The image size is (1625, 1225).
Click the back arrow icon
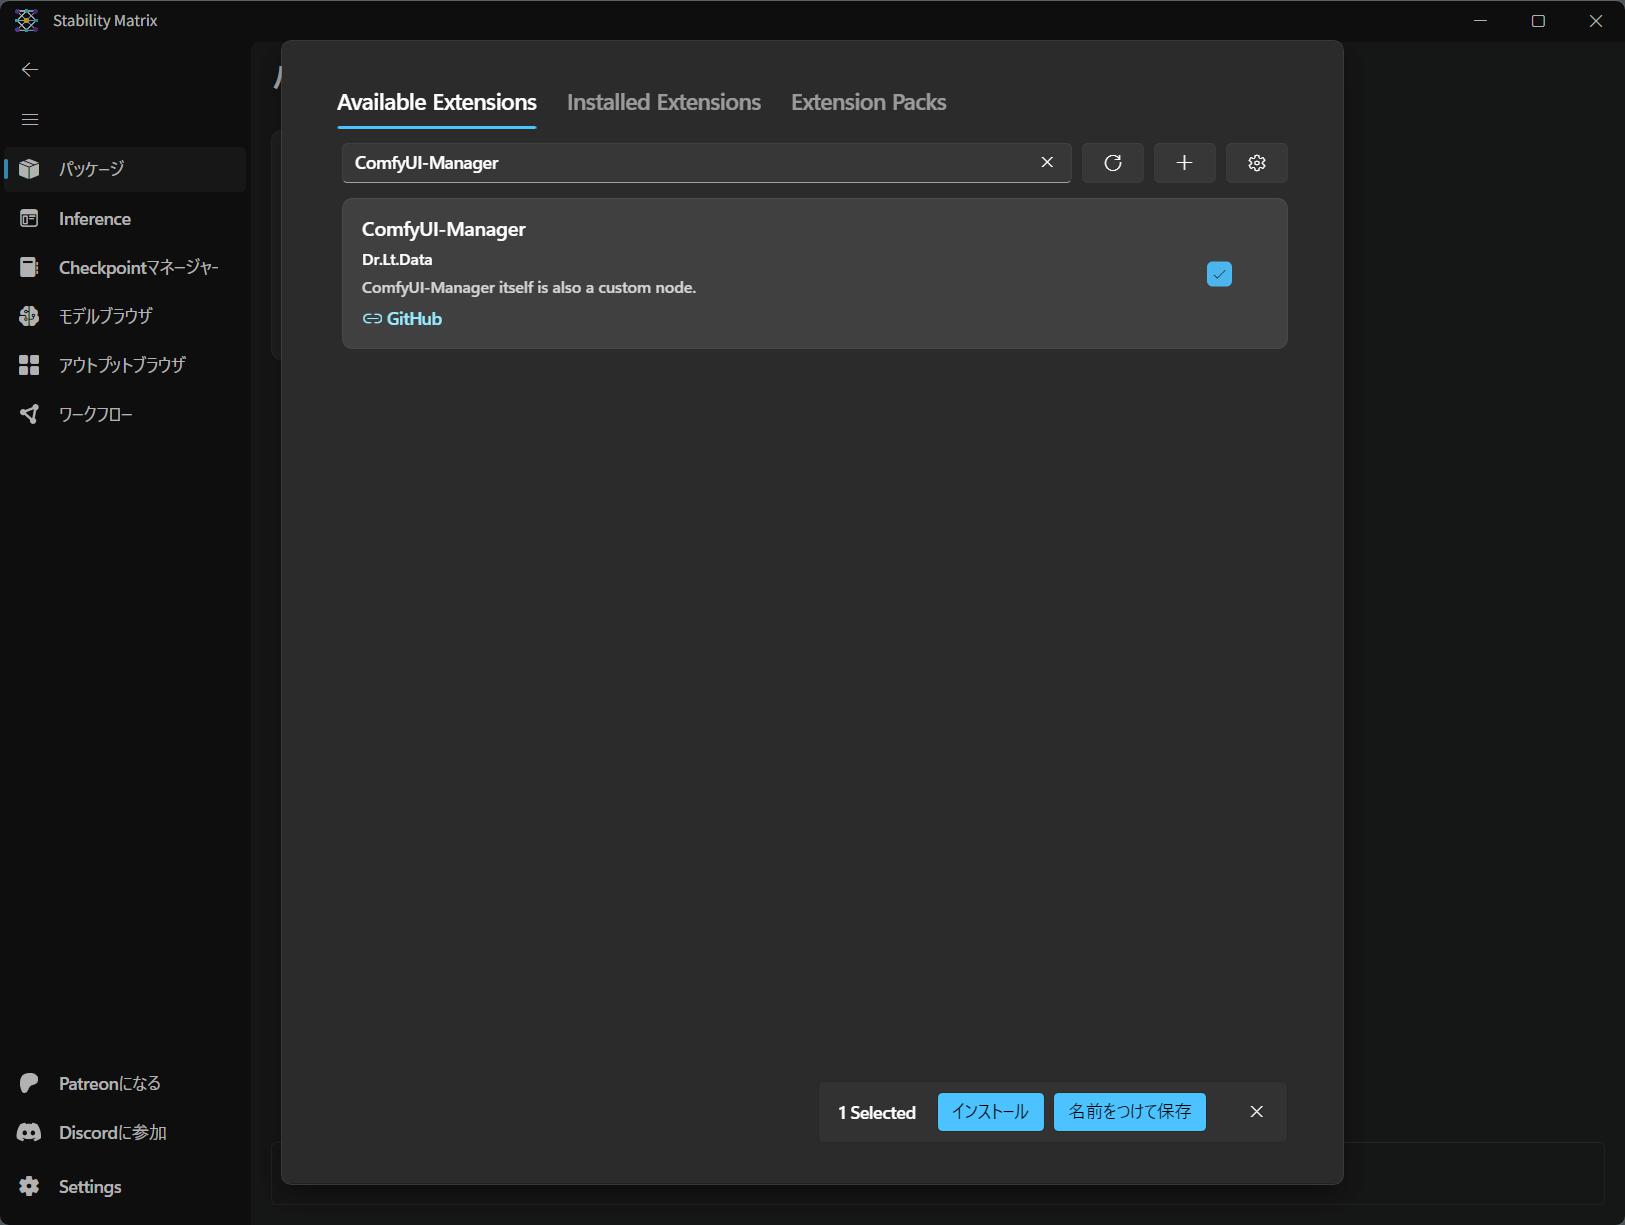pyautogui.click(x=30, y=69)
